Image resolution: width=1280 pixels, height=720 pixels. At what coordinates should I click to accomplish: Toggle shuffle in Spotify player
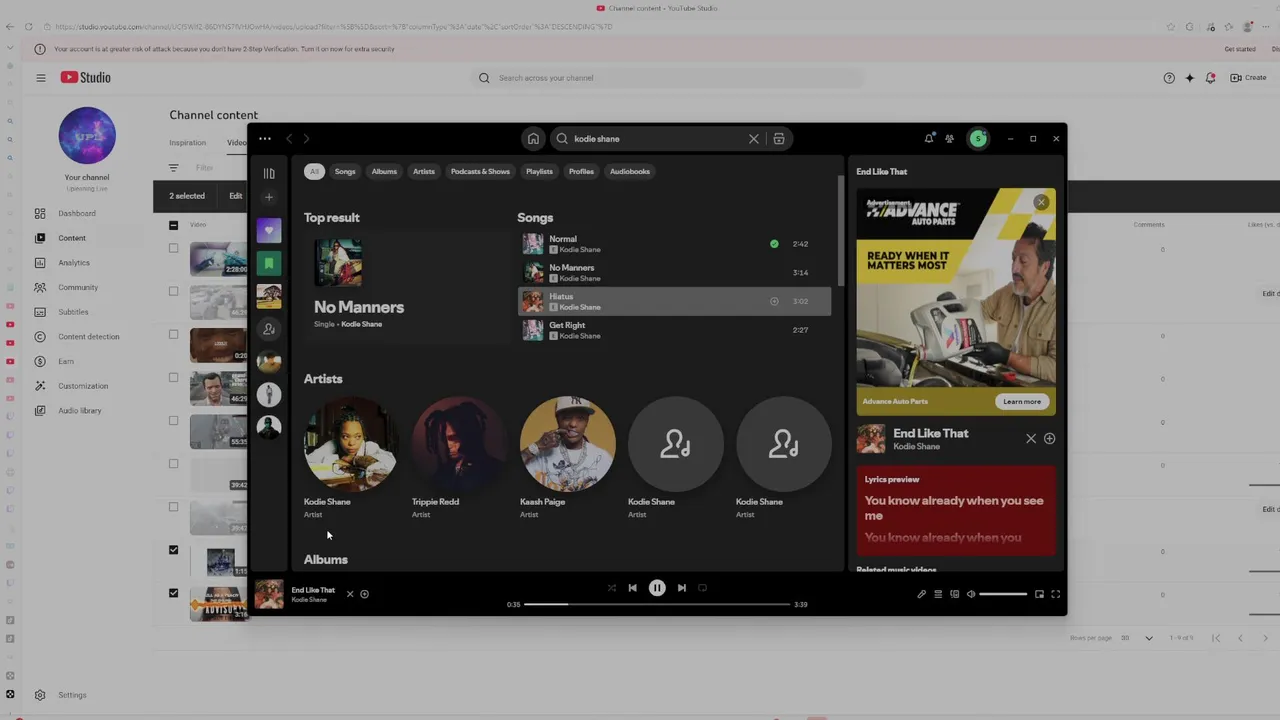pyautogui.click(x=612, y=588)
